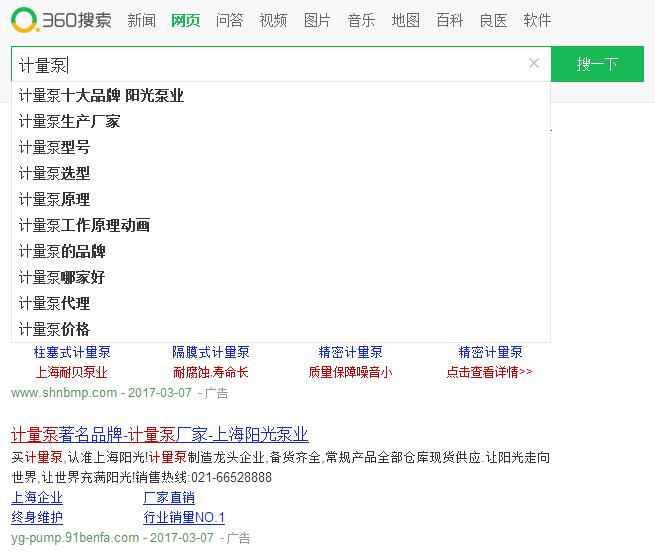Image resolution: width=655 pixels, height=559 pixels.
Task: Open the 行业销量NO.1 sublink
Action: click(184, 517)
